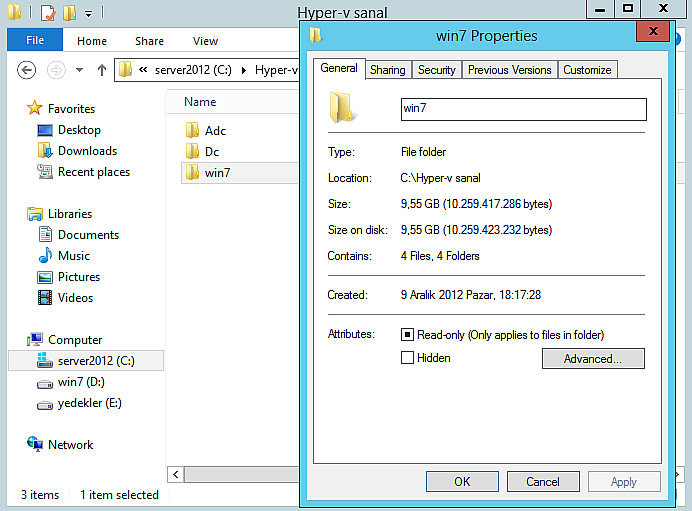Click the Forward navigation arrow
This screenshot has height=511, width=692.
[x=56, y=70]
